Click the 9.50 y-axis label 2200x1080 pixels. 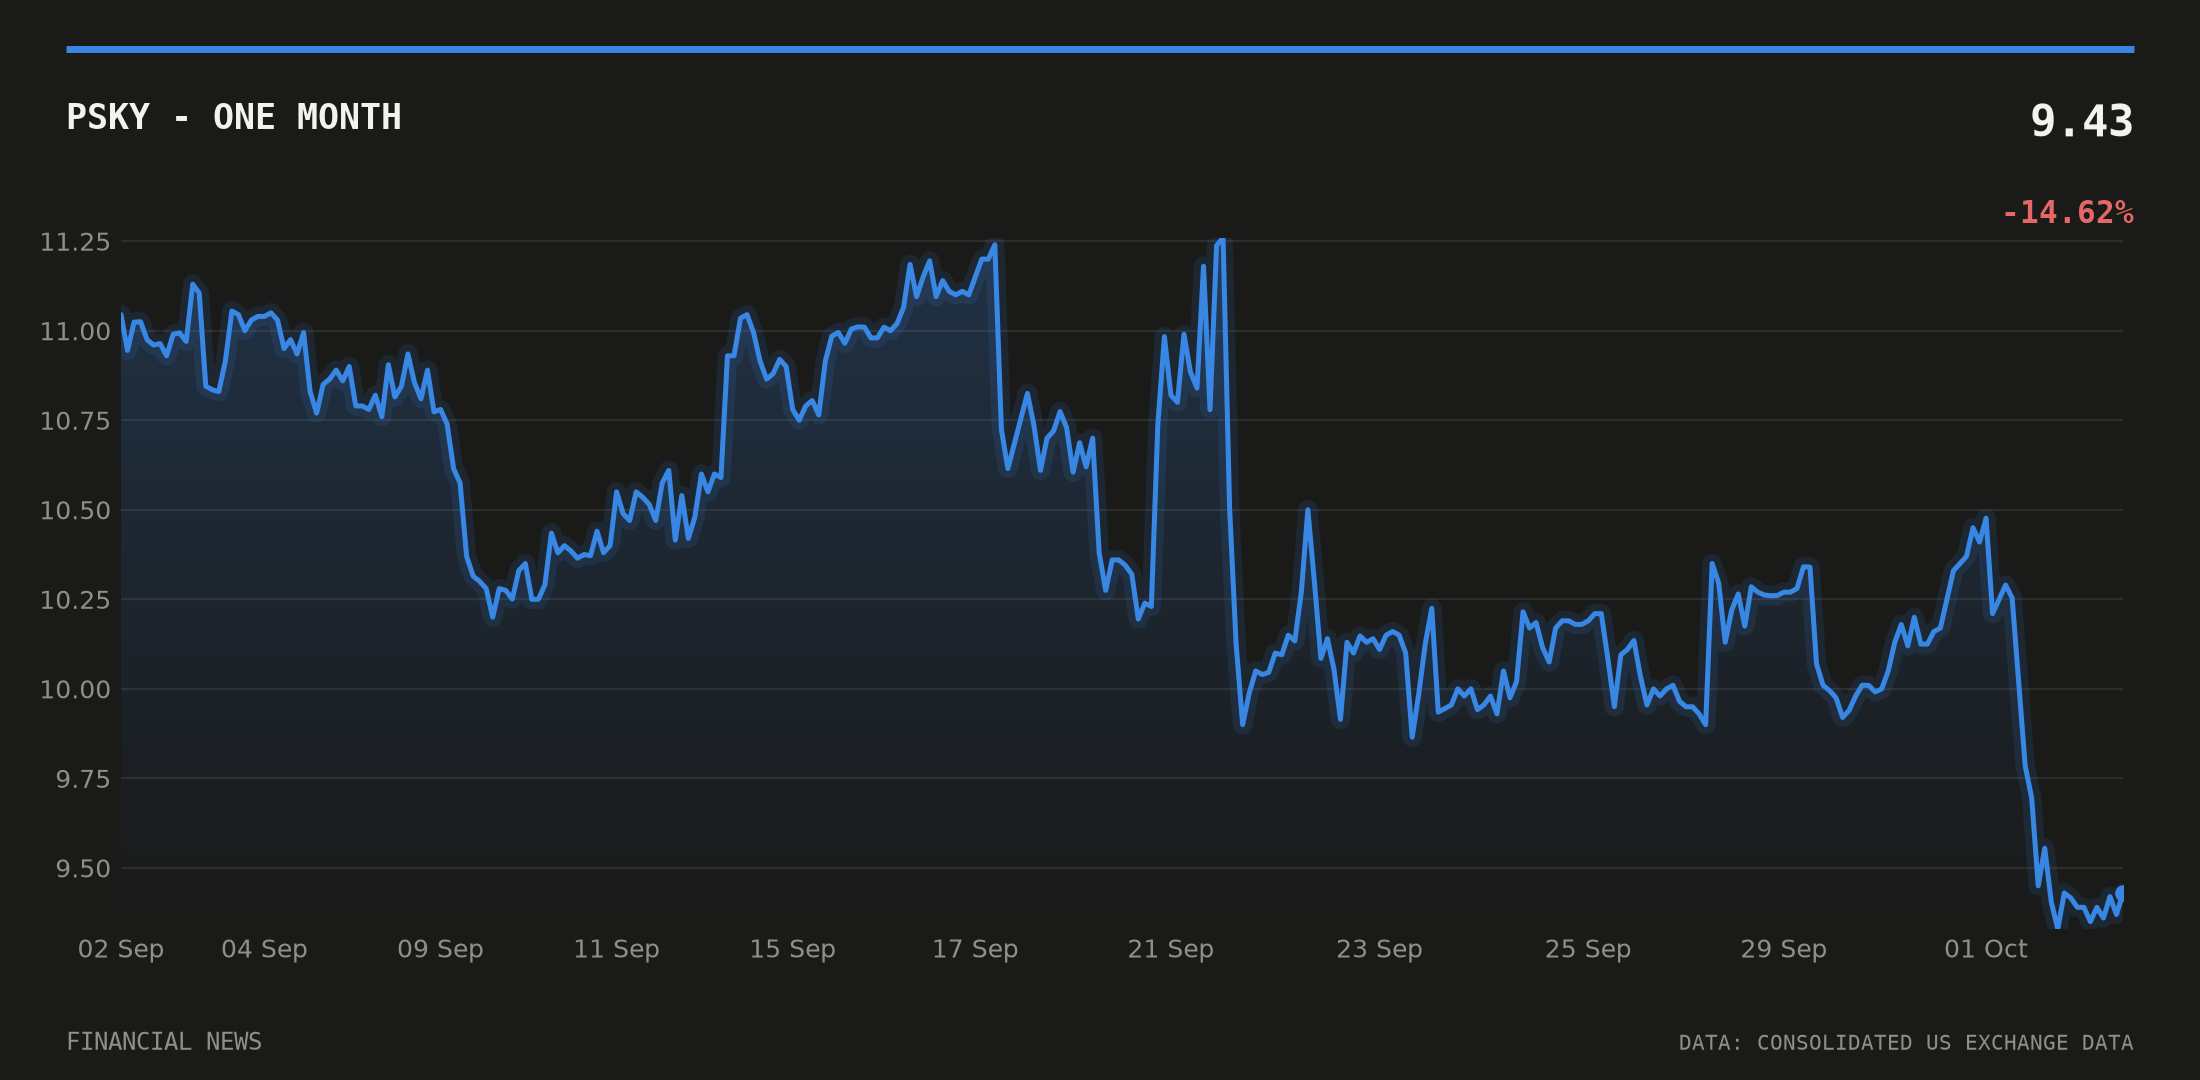(83, 869)
